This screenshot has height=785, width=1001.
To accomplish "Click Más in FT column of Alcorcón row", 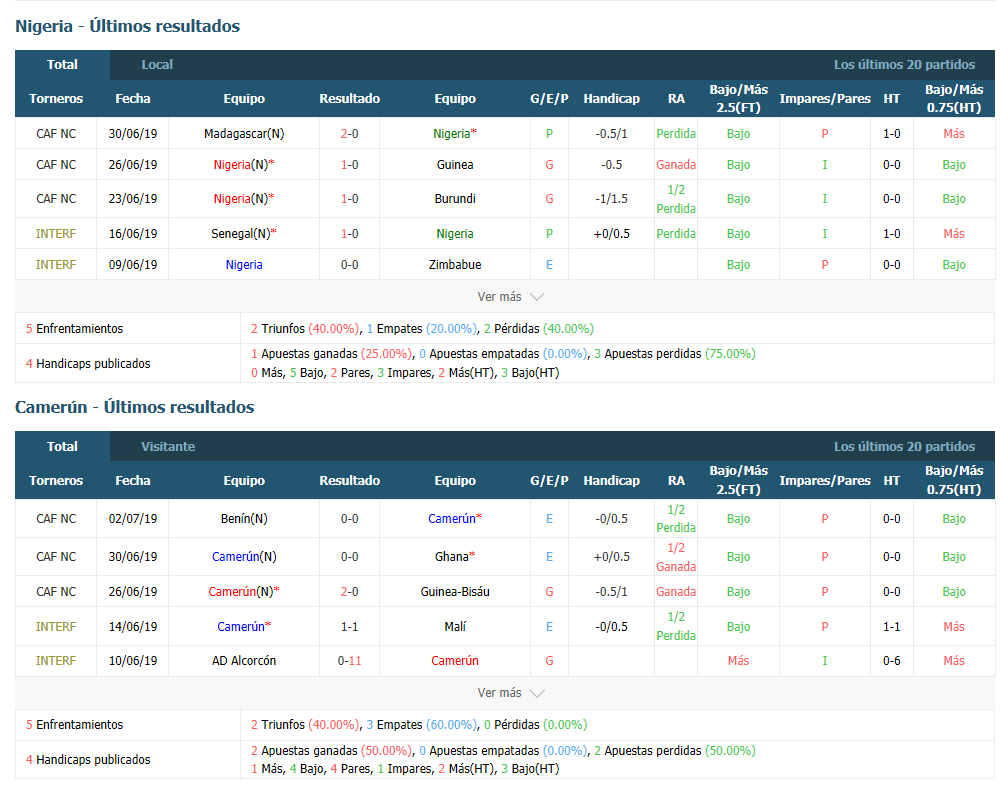I will (x=738, y=661).
